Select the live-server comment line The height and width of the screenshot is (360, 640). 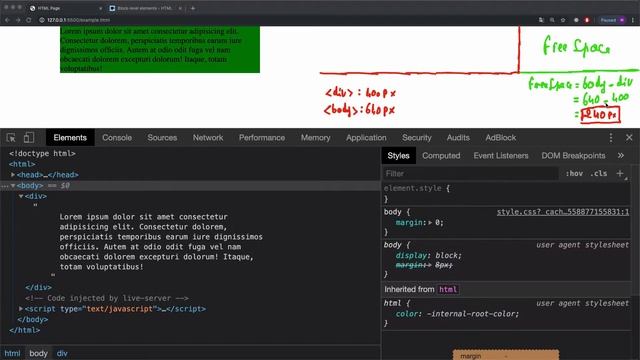tap(107, 298)
